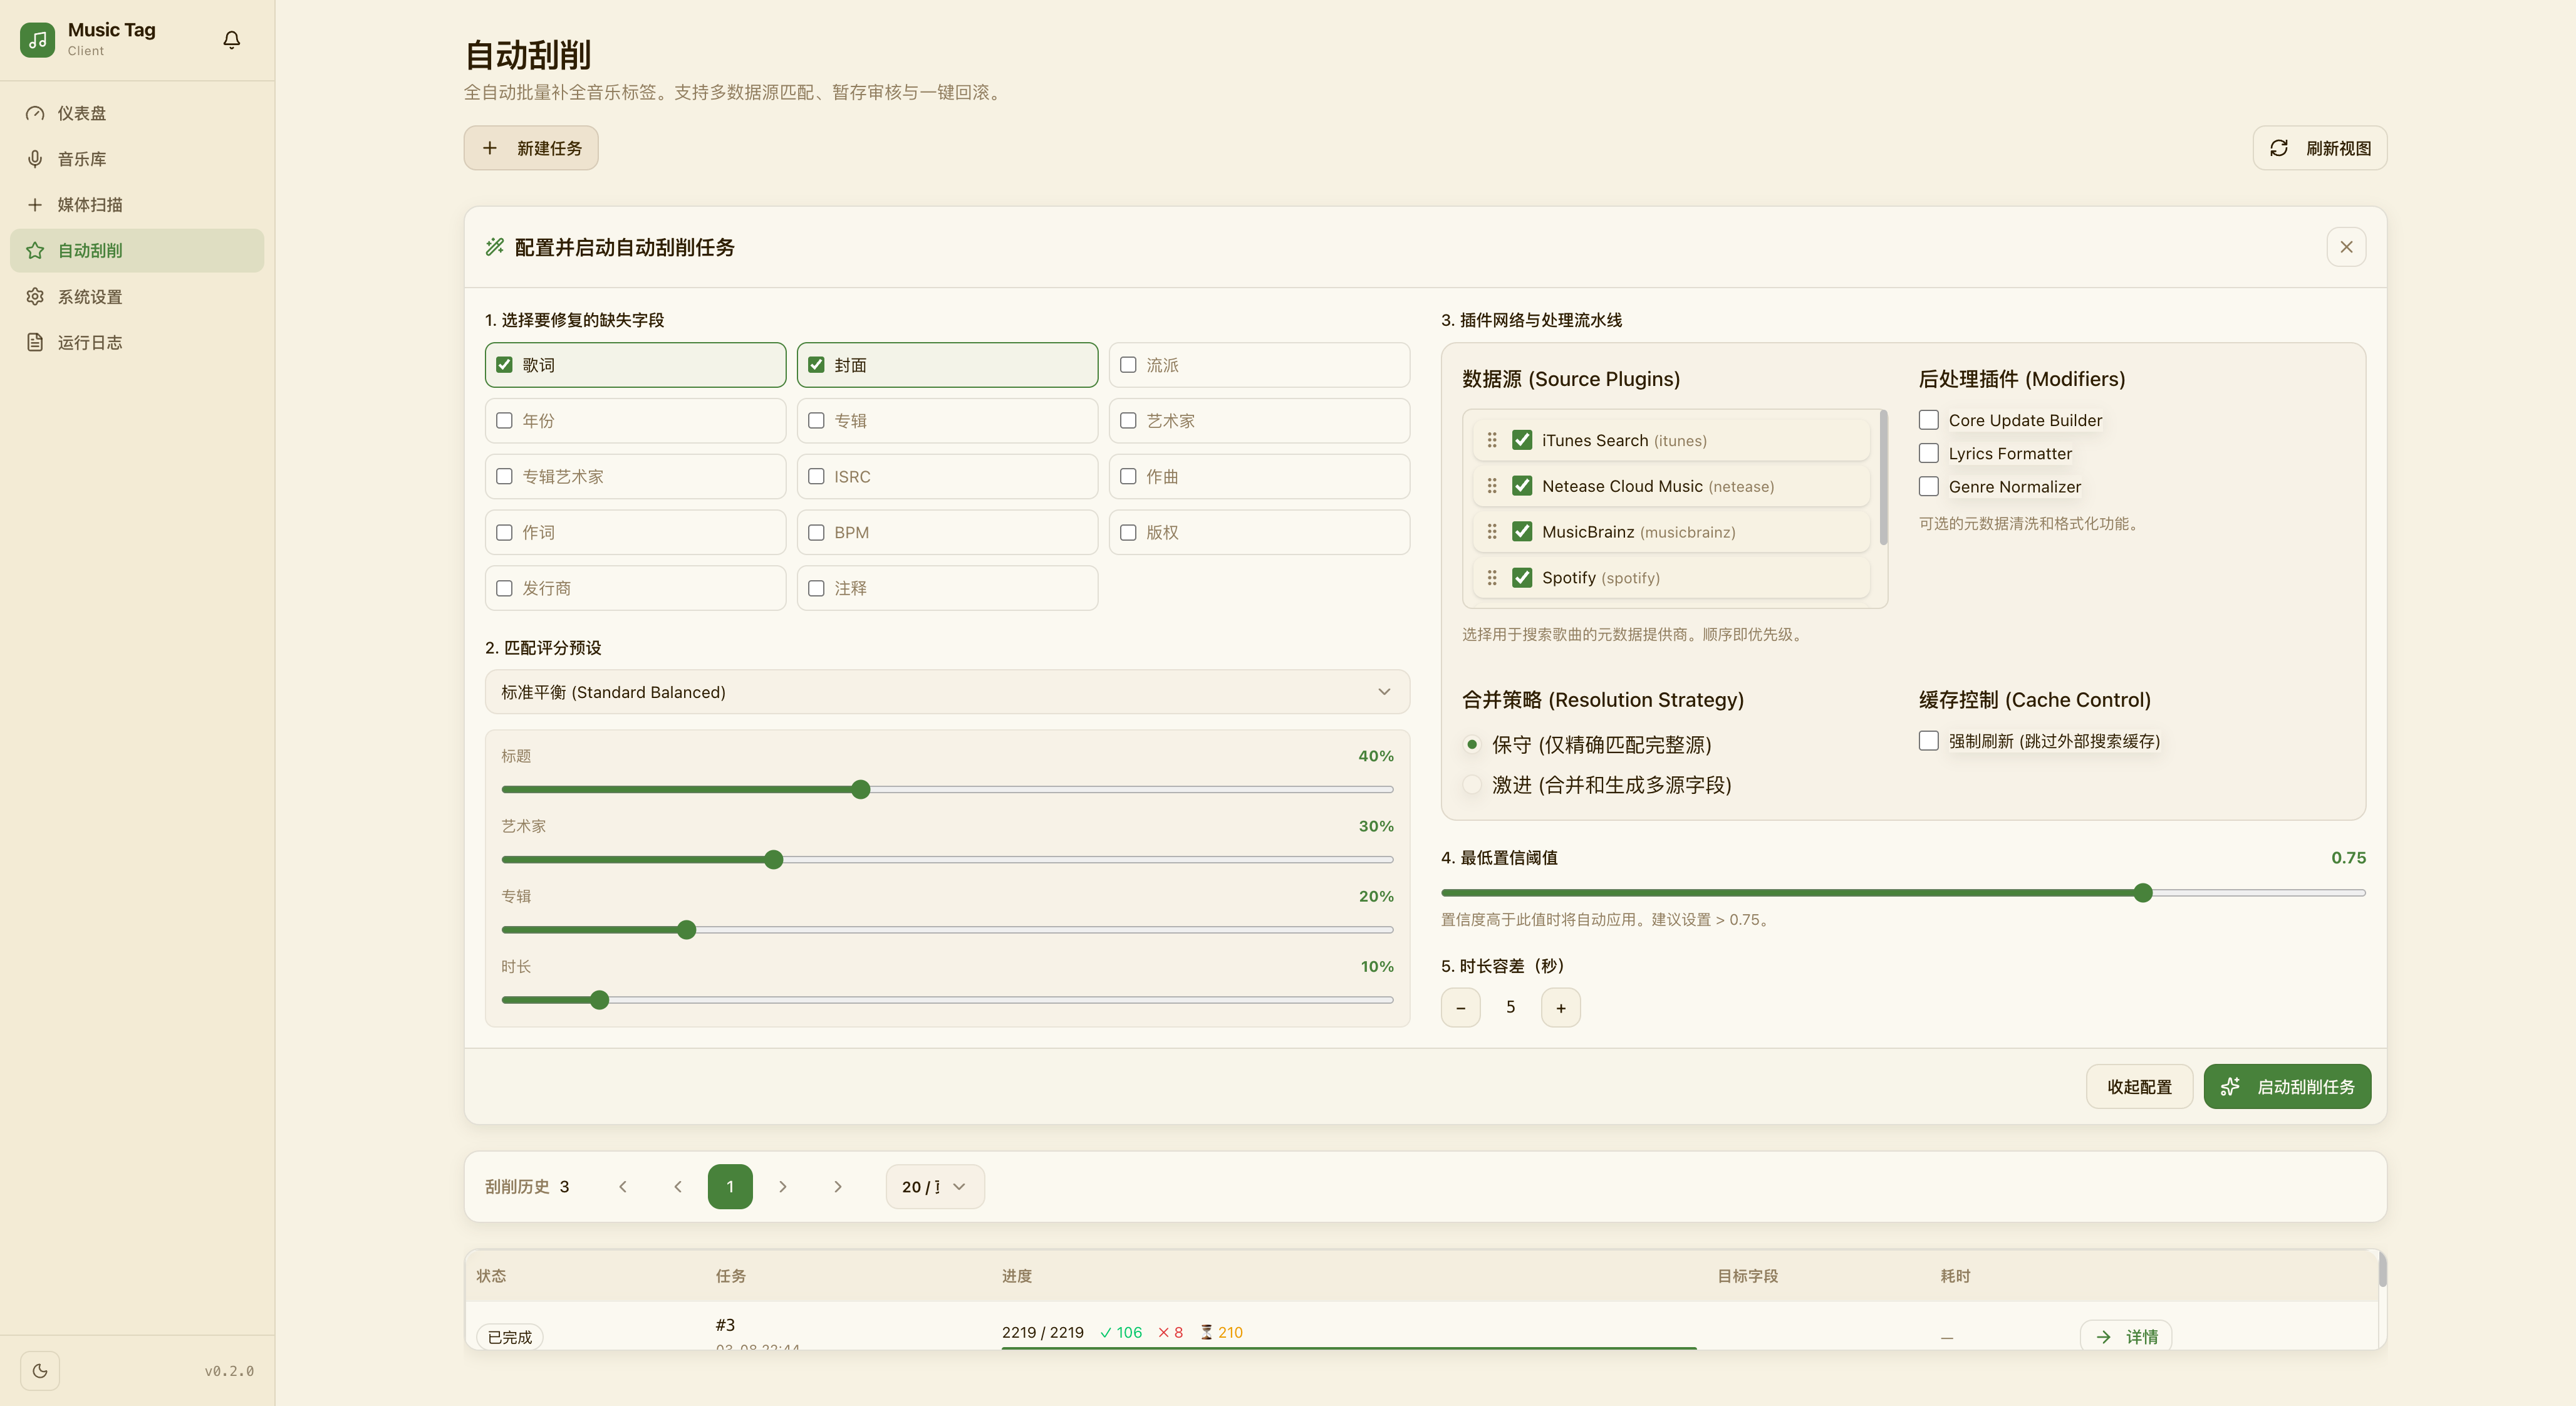Screen dimensions: 2576x1406
Task: Enable Lyrics Formatter modifier
Action: 1928,453
